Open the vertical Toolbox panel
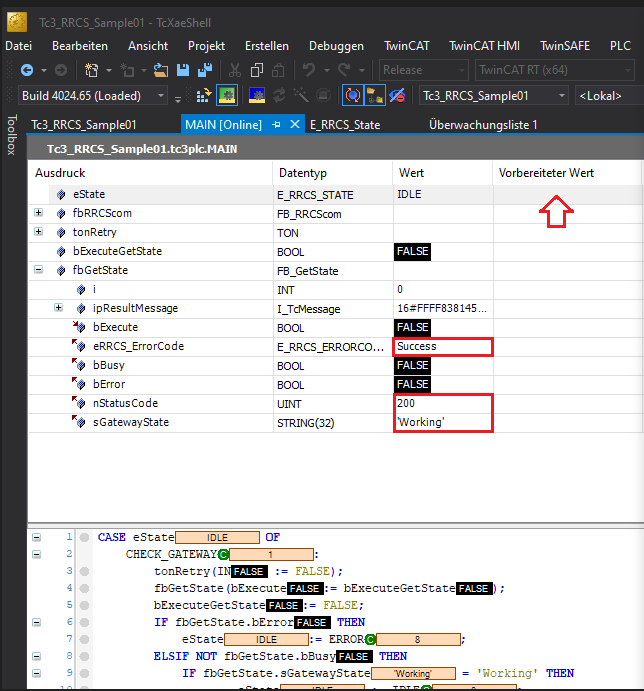Viewport: 644px width, 691px height. [x=11, y=135]
